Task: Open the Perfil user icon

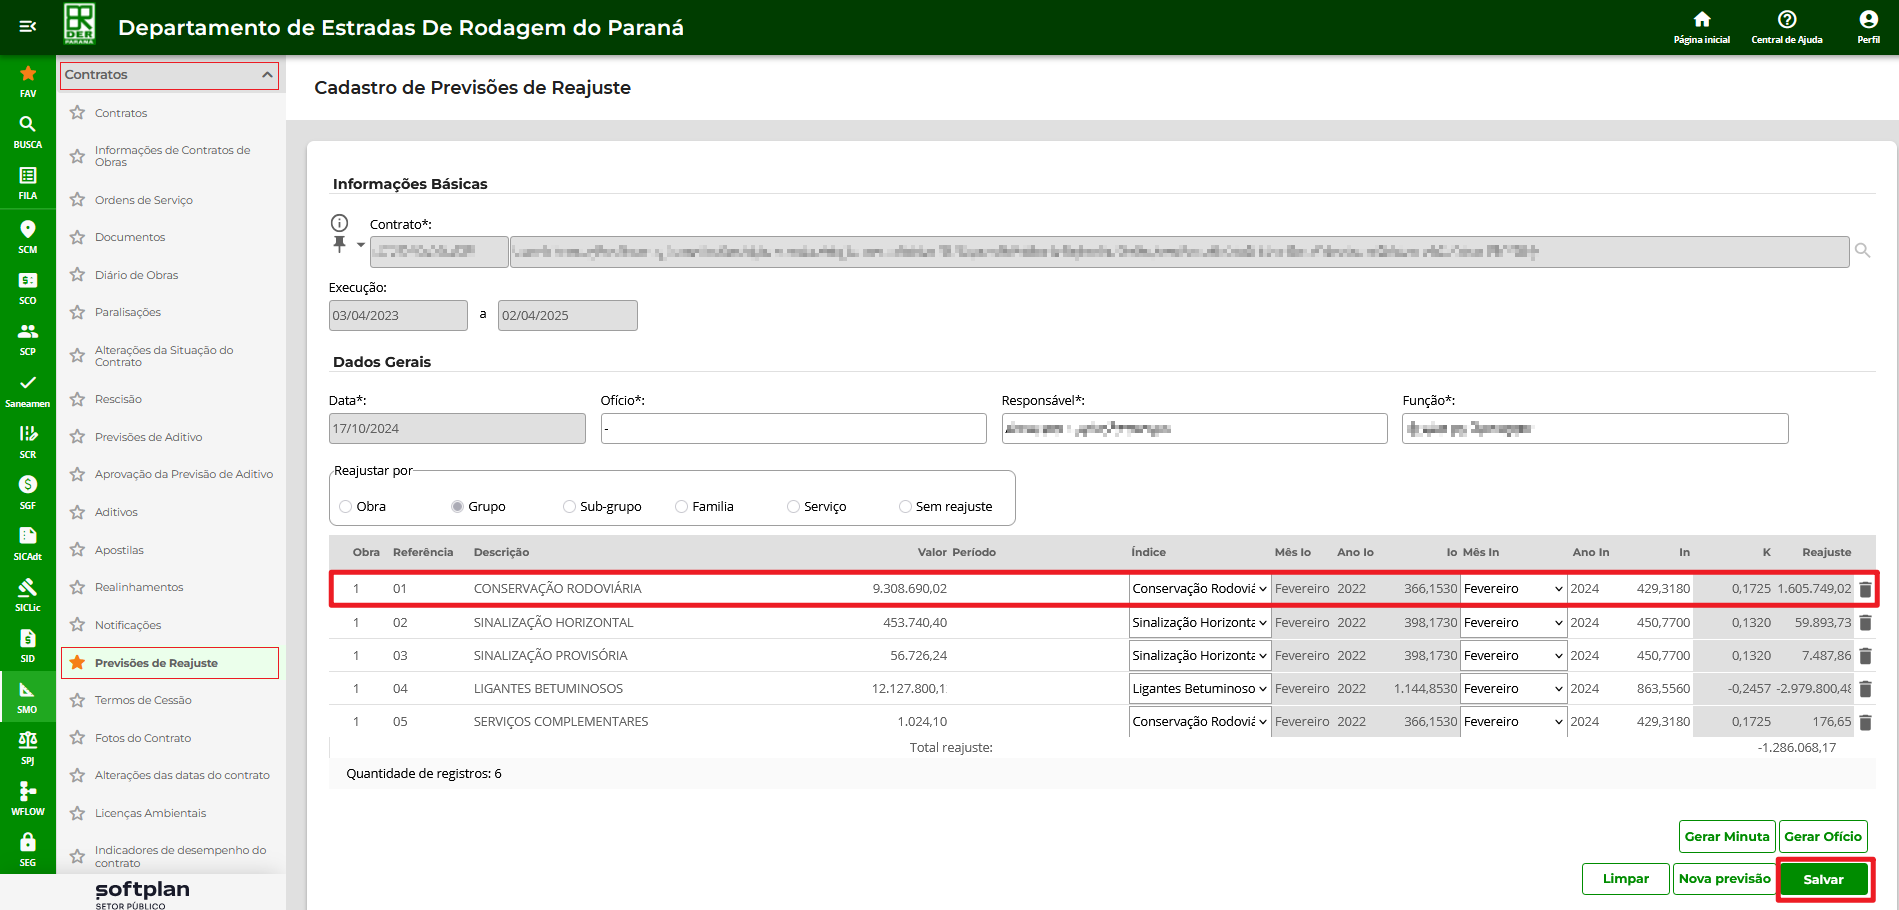Action: tap(1868, 20)
